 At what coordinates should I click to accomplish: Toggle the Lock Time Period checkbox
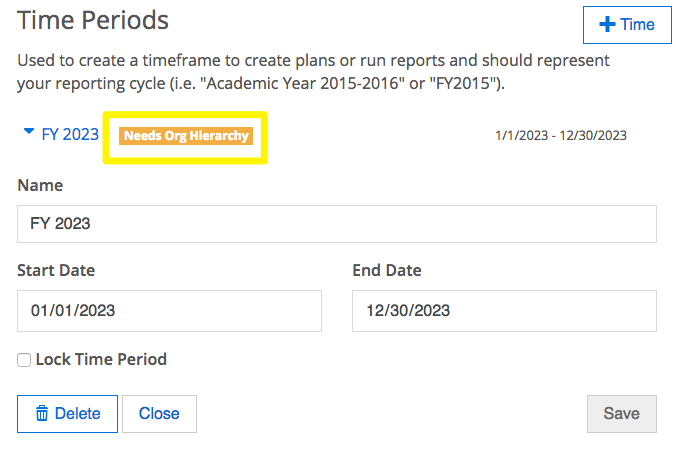(24, 360)
